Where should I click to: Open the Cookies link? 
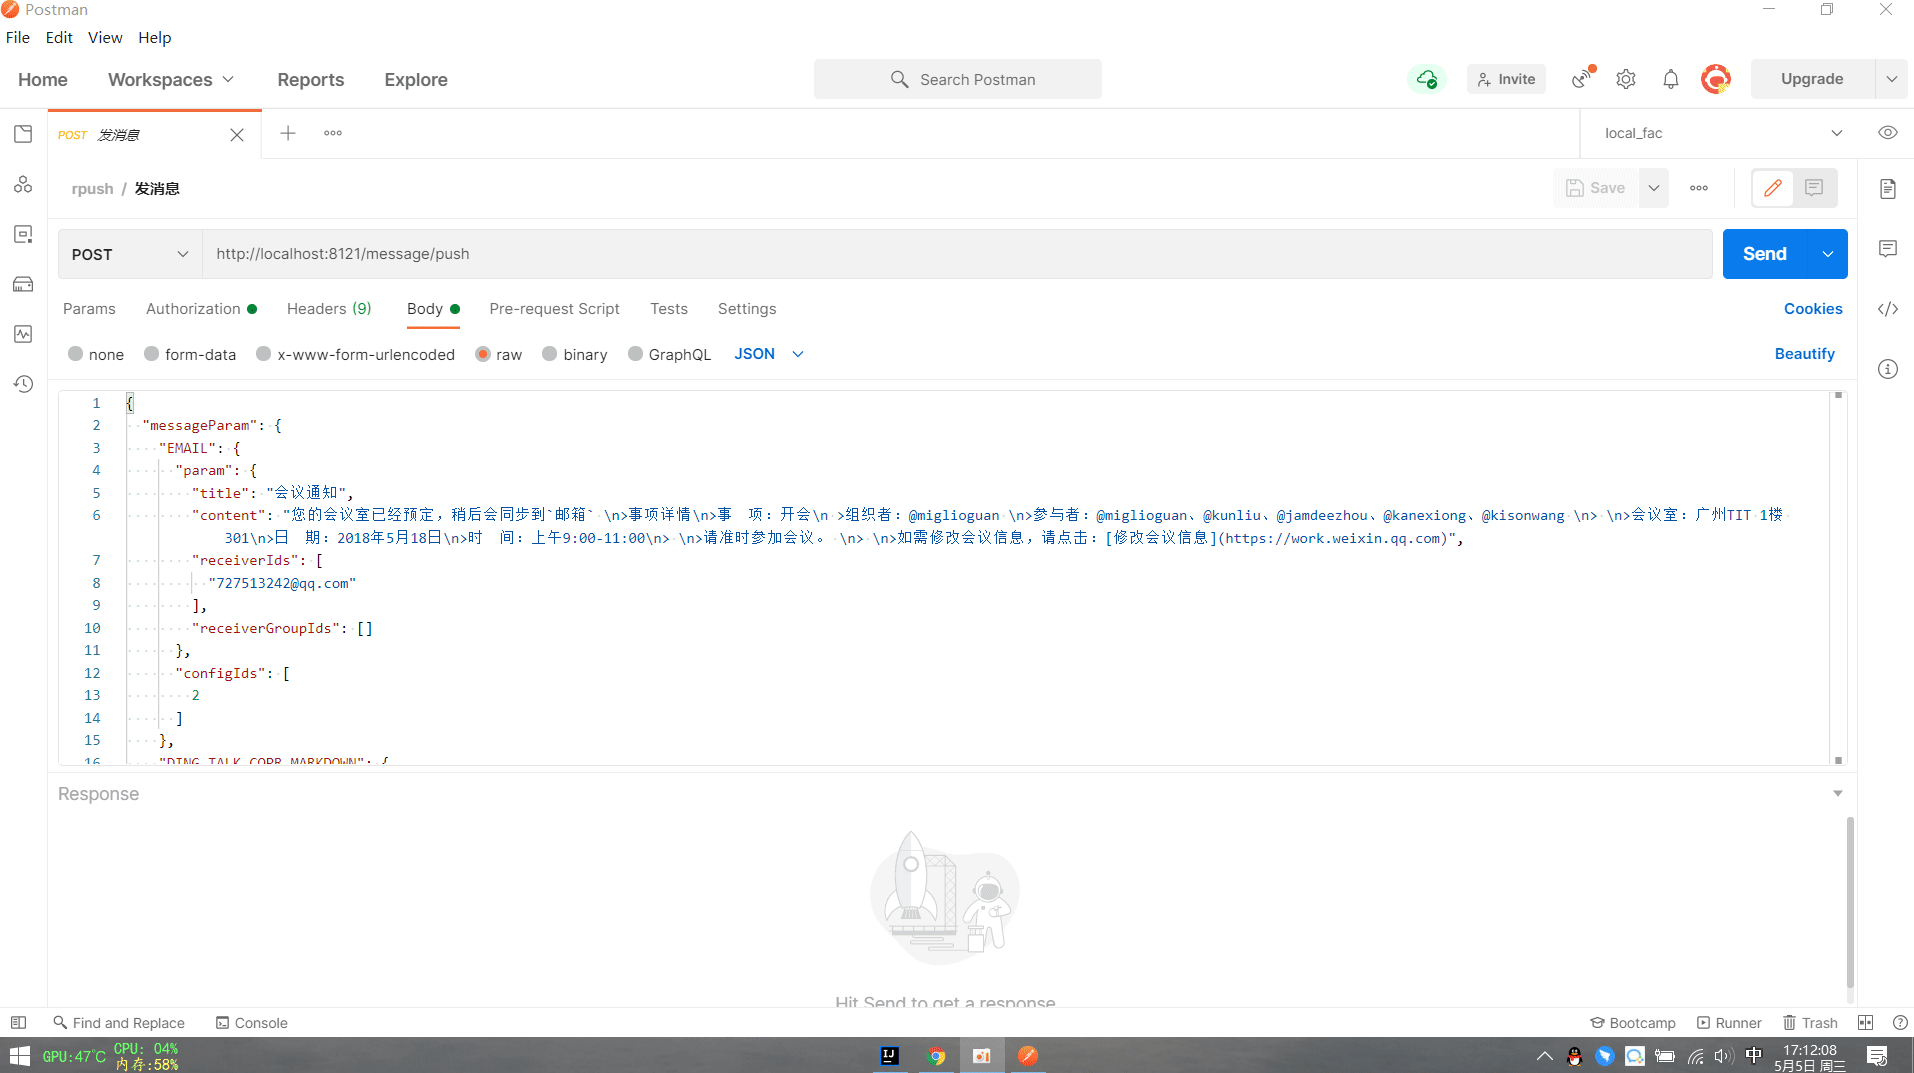click(x=1813, y=309)
